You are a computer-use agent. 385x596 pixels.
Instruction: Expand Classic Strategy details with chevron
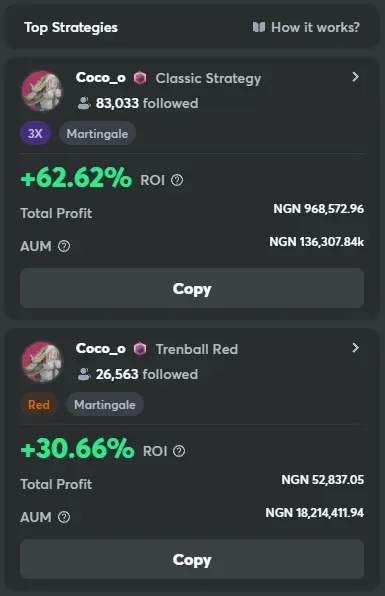355,77
